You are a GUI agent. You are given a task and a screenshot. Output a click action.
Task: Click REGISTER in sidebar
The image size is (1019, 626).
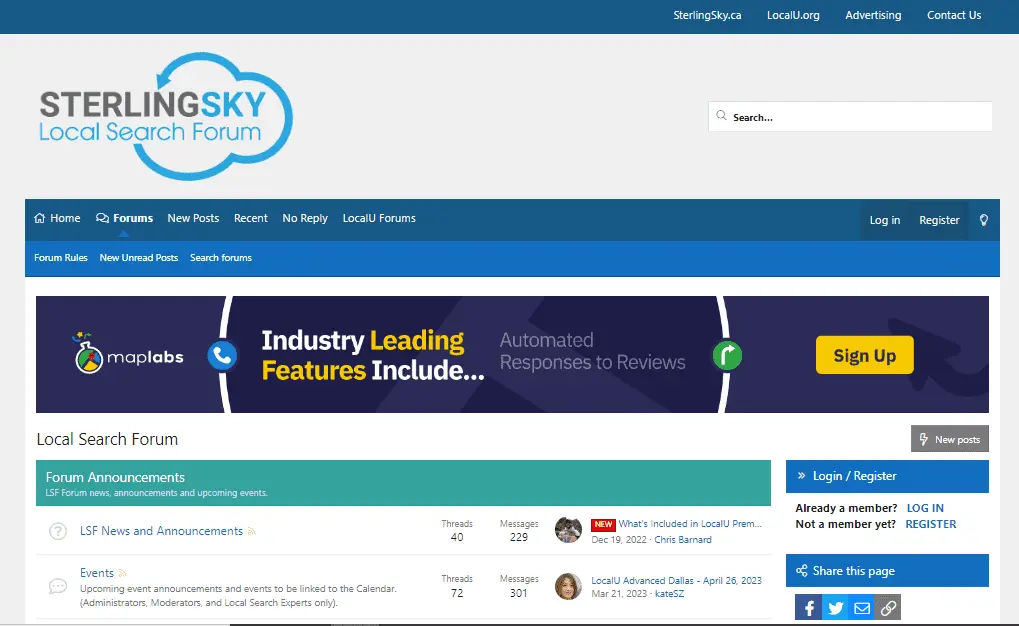931,524
